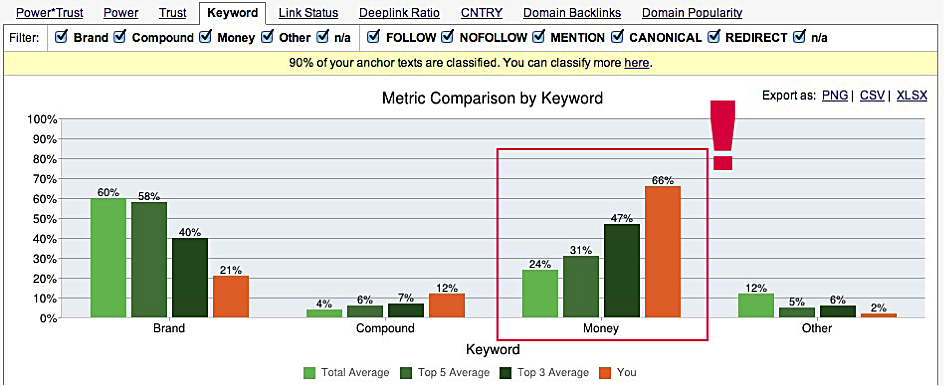
Task: Export chart as CSV
Action: [x=872, y=95]
